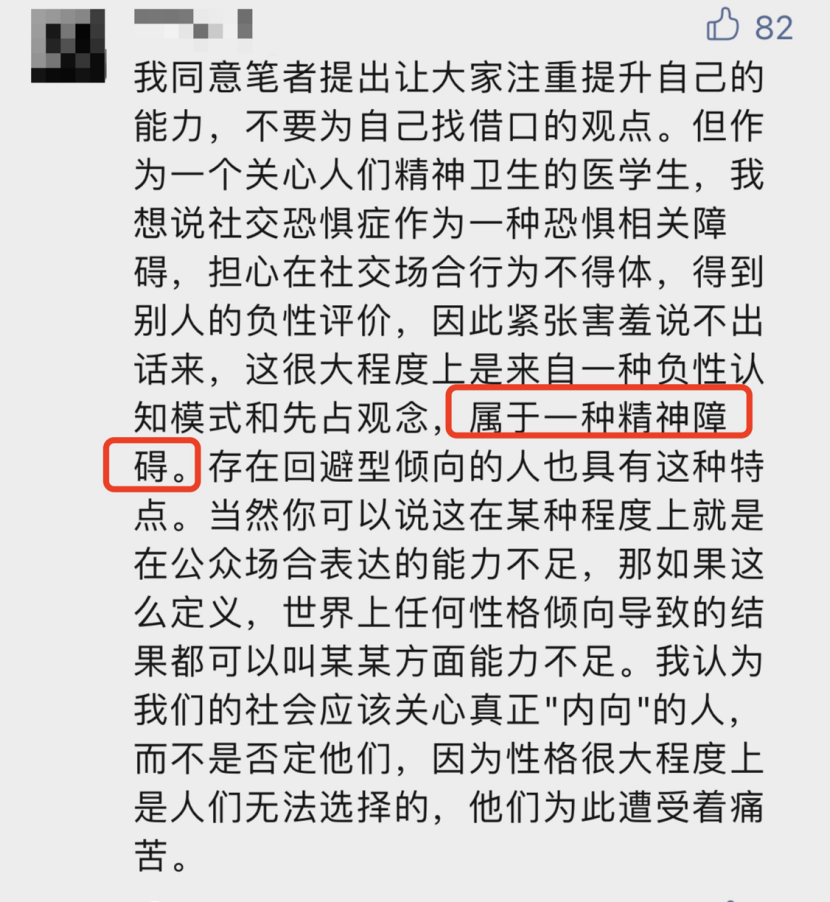Click the like count 82
This screenshot has width=830, height=902.
click(774, 28)
